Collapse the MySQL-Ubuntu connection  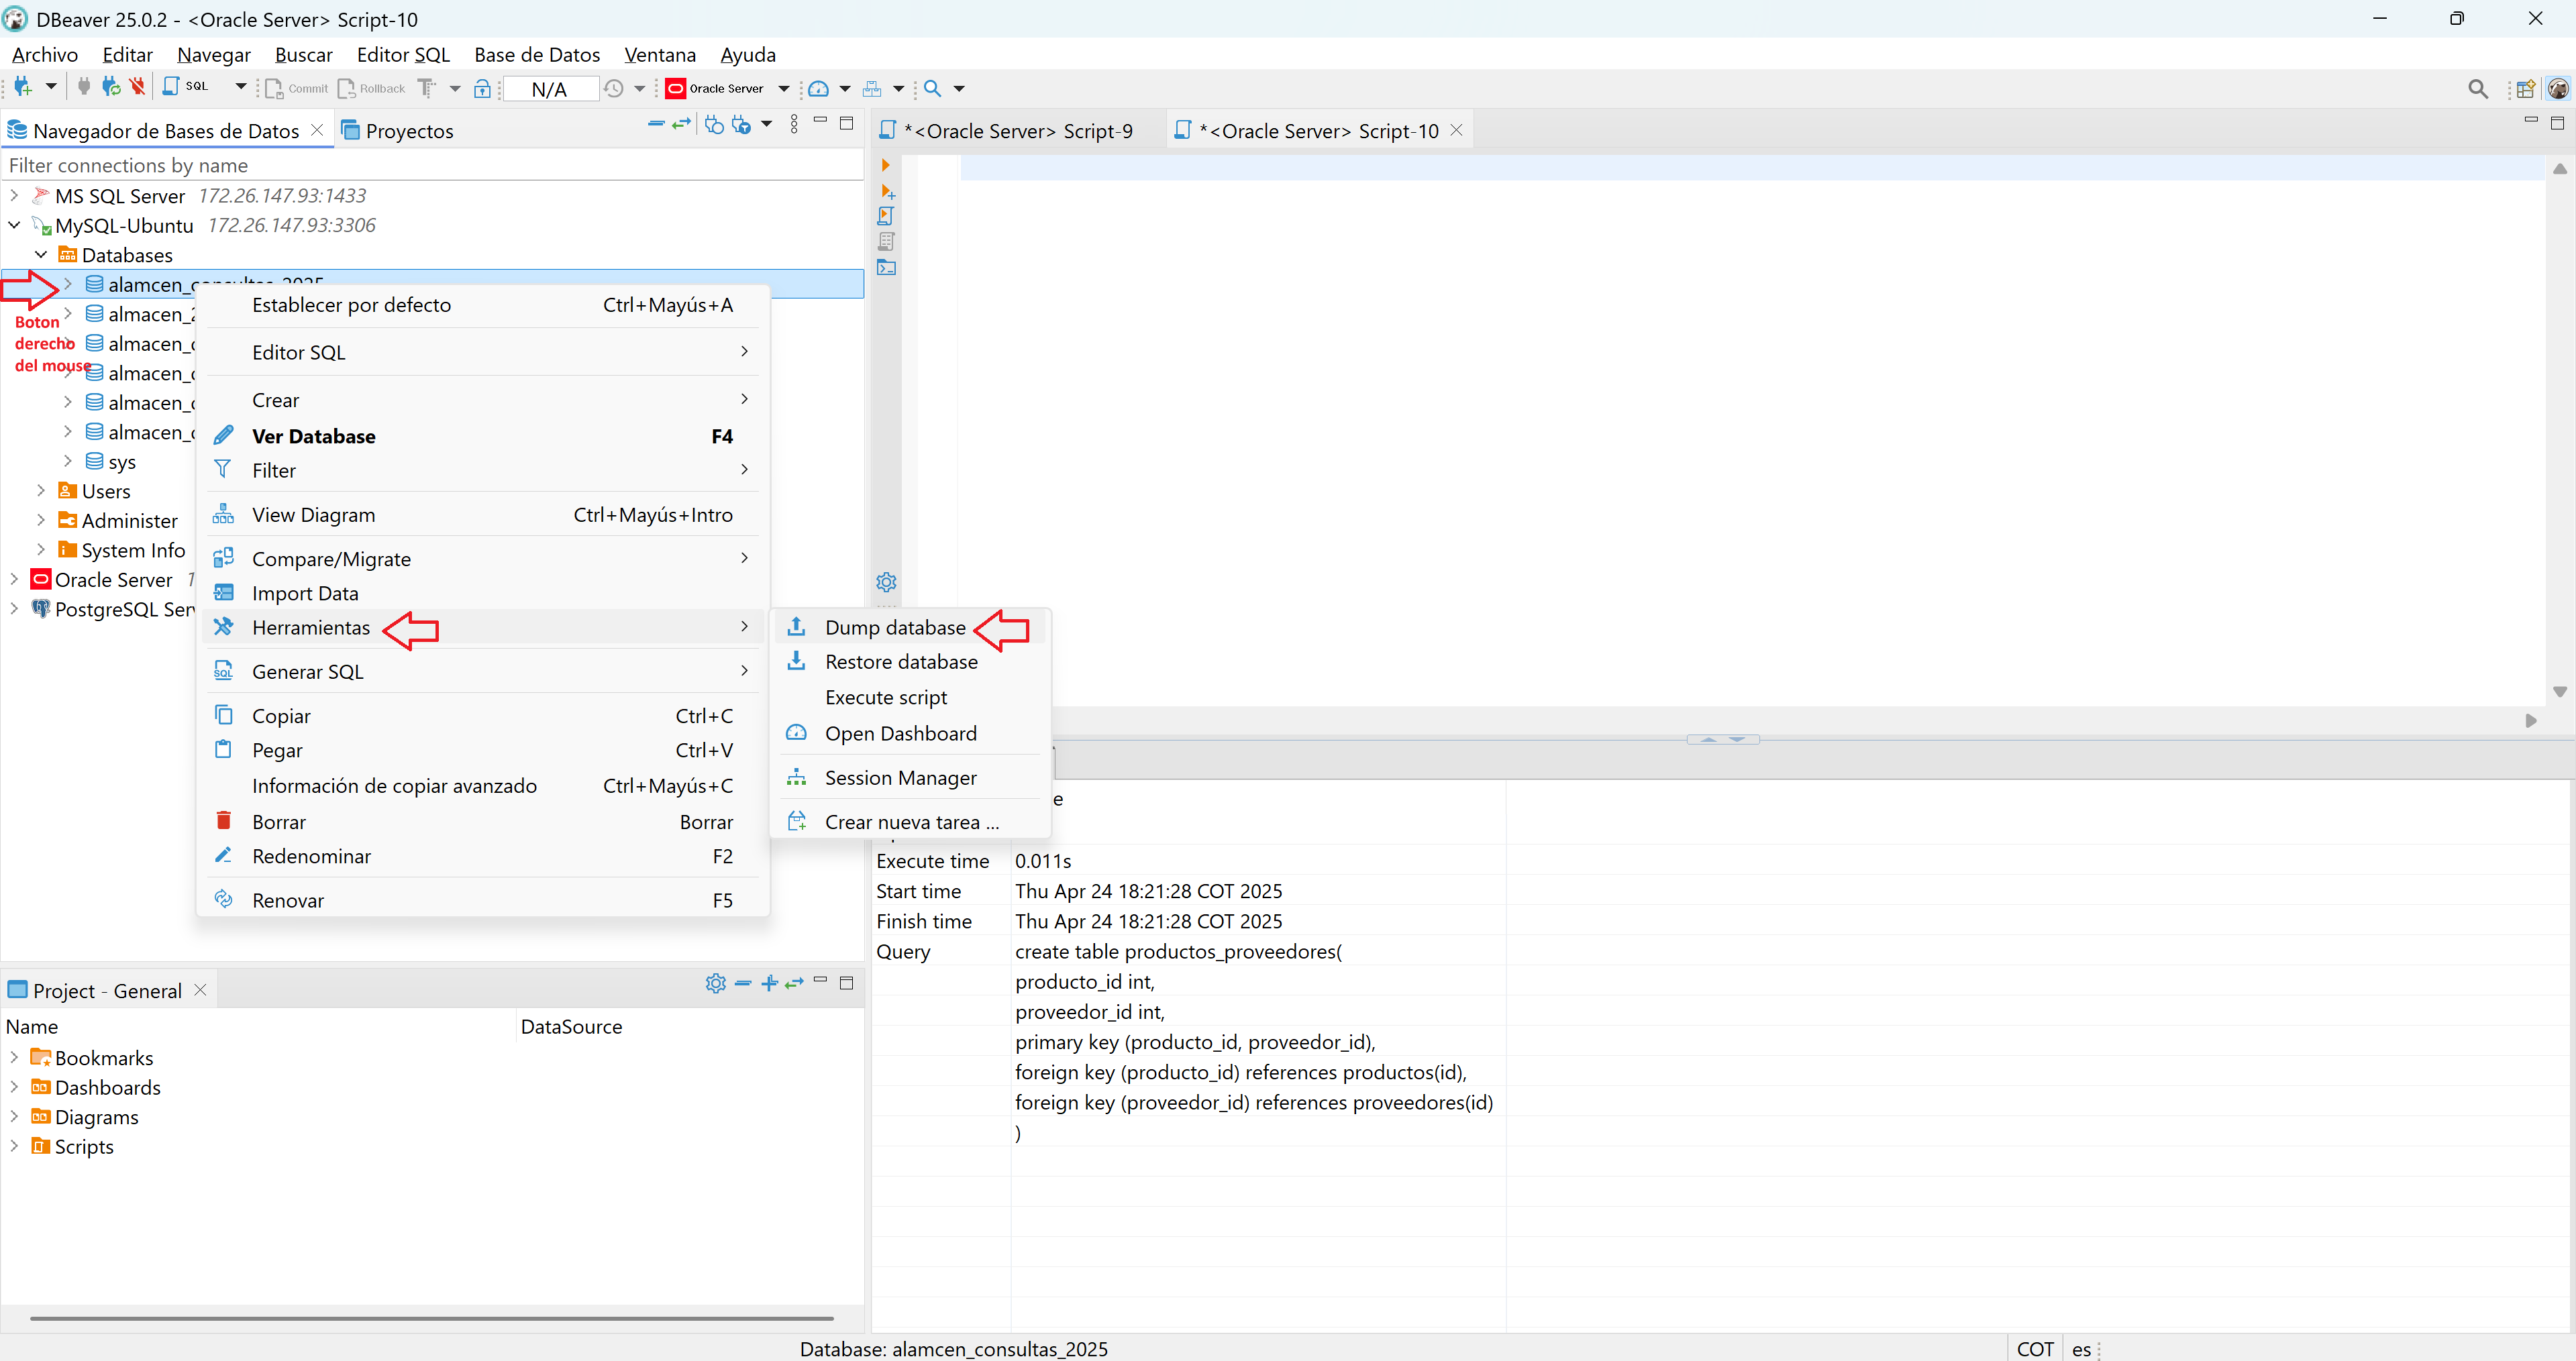pos(14,225)
